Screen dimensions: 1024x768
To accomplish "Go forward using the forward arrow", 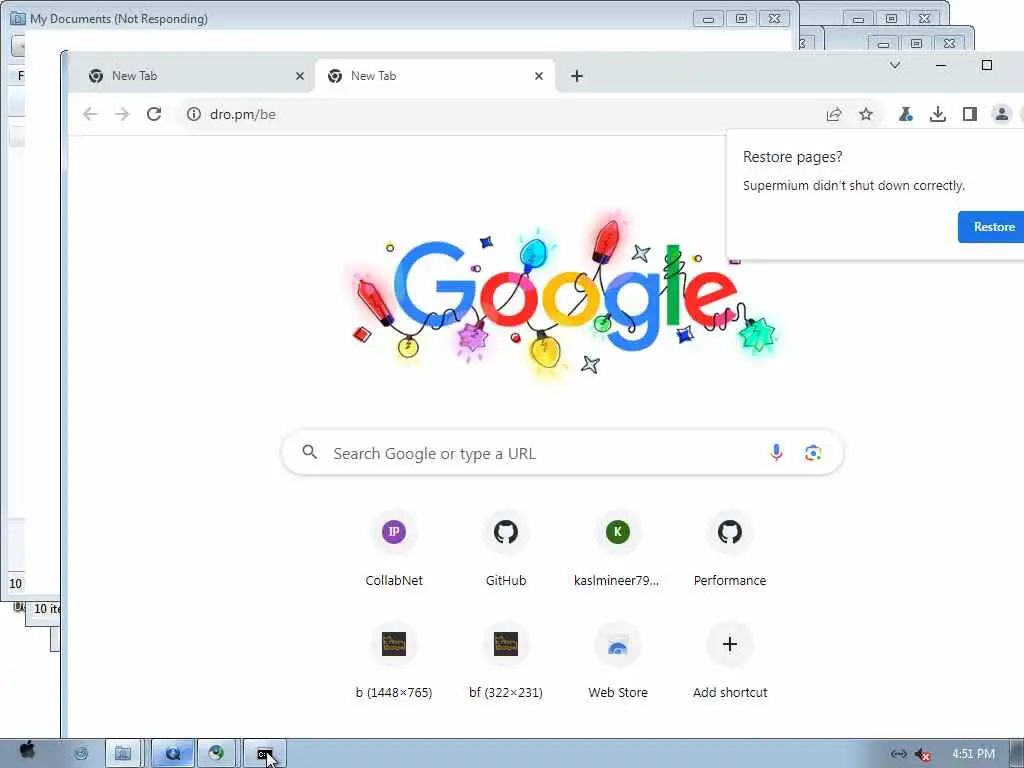I will click(122, 114).
